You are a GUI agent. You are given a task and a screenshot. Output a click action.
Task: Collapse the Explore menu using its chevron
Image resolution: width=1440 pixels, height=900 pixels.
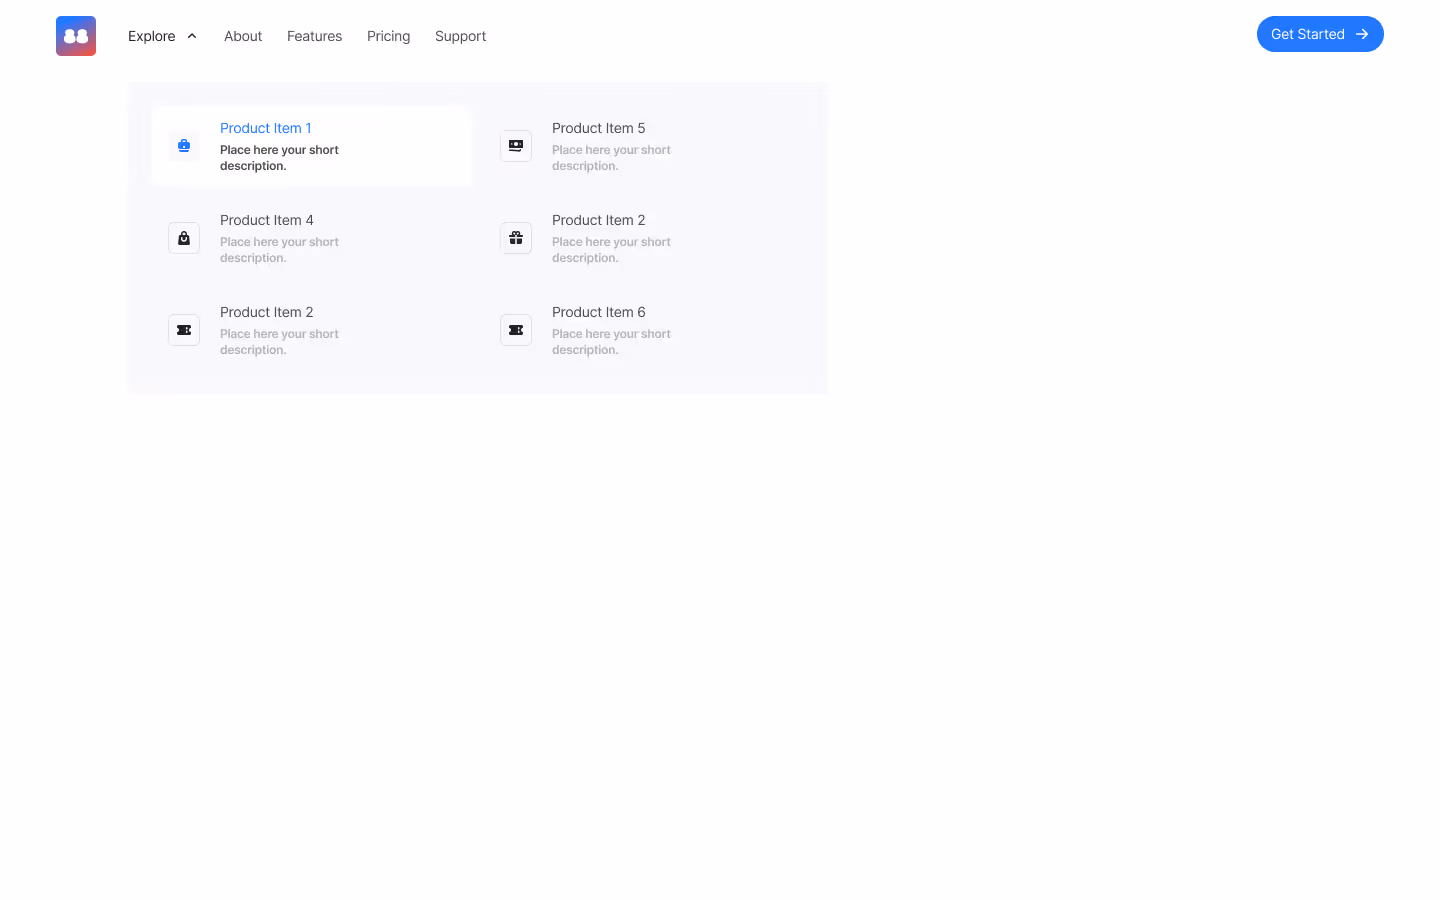pos(192,36)
